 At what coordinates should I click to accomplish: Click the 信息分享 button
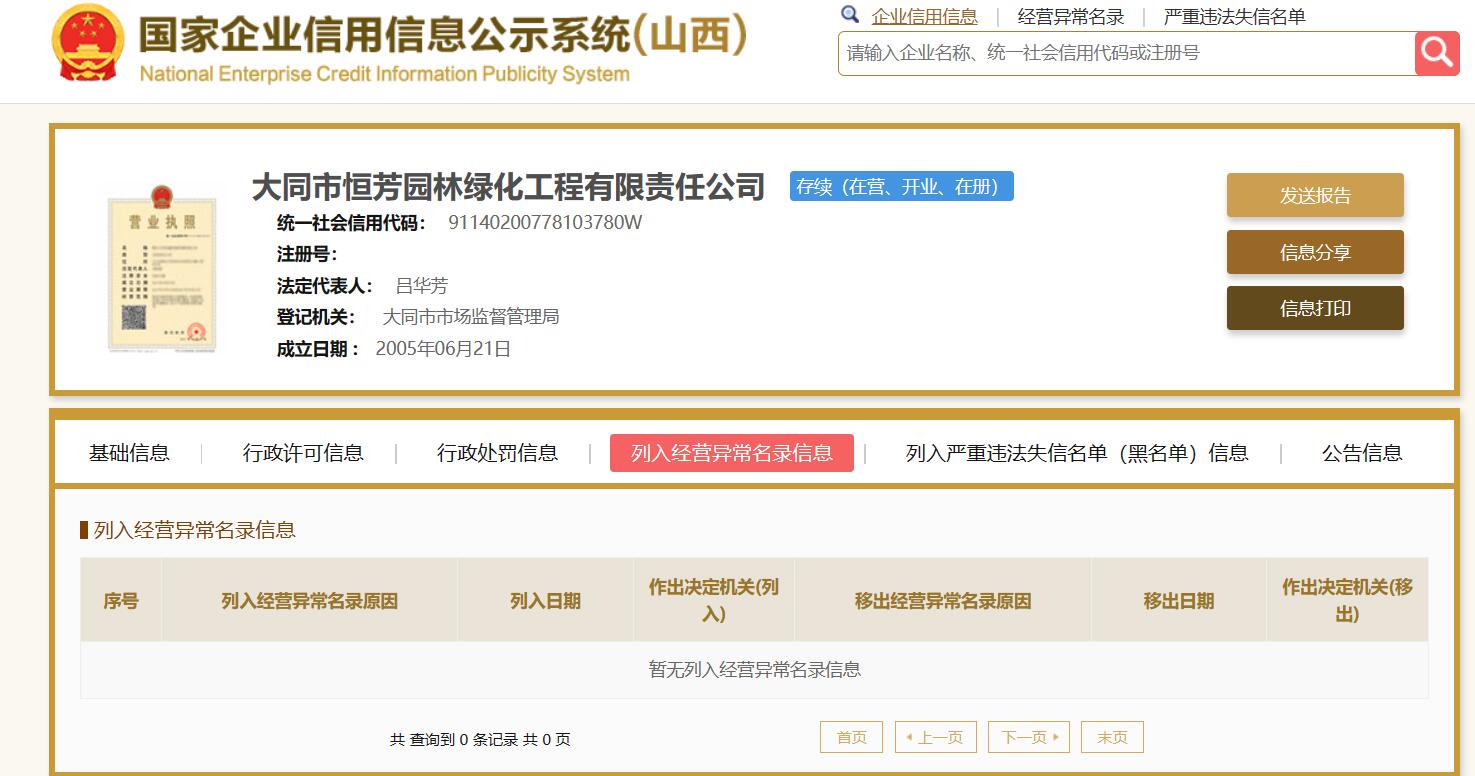pos(1315,252)
